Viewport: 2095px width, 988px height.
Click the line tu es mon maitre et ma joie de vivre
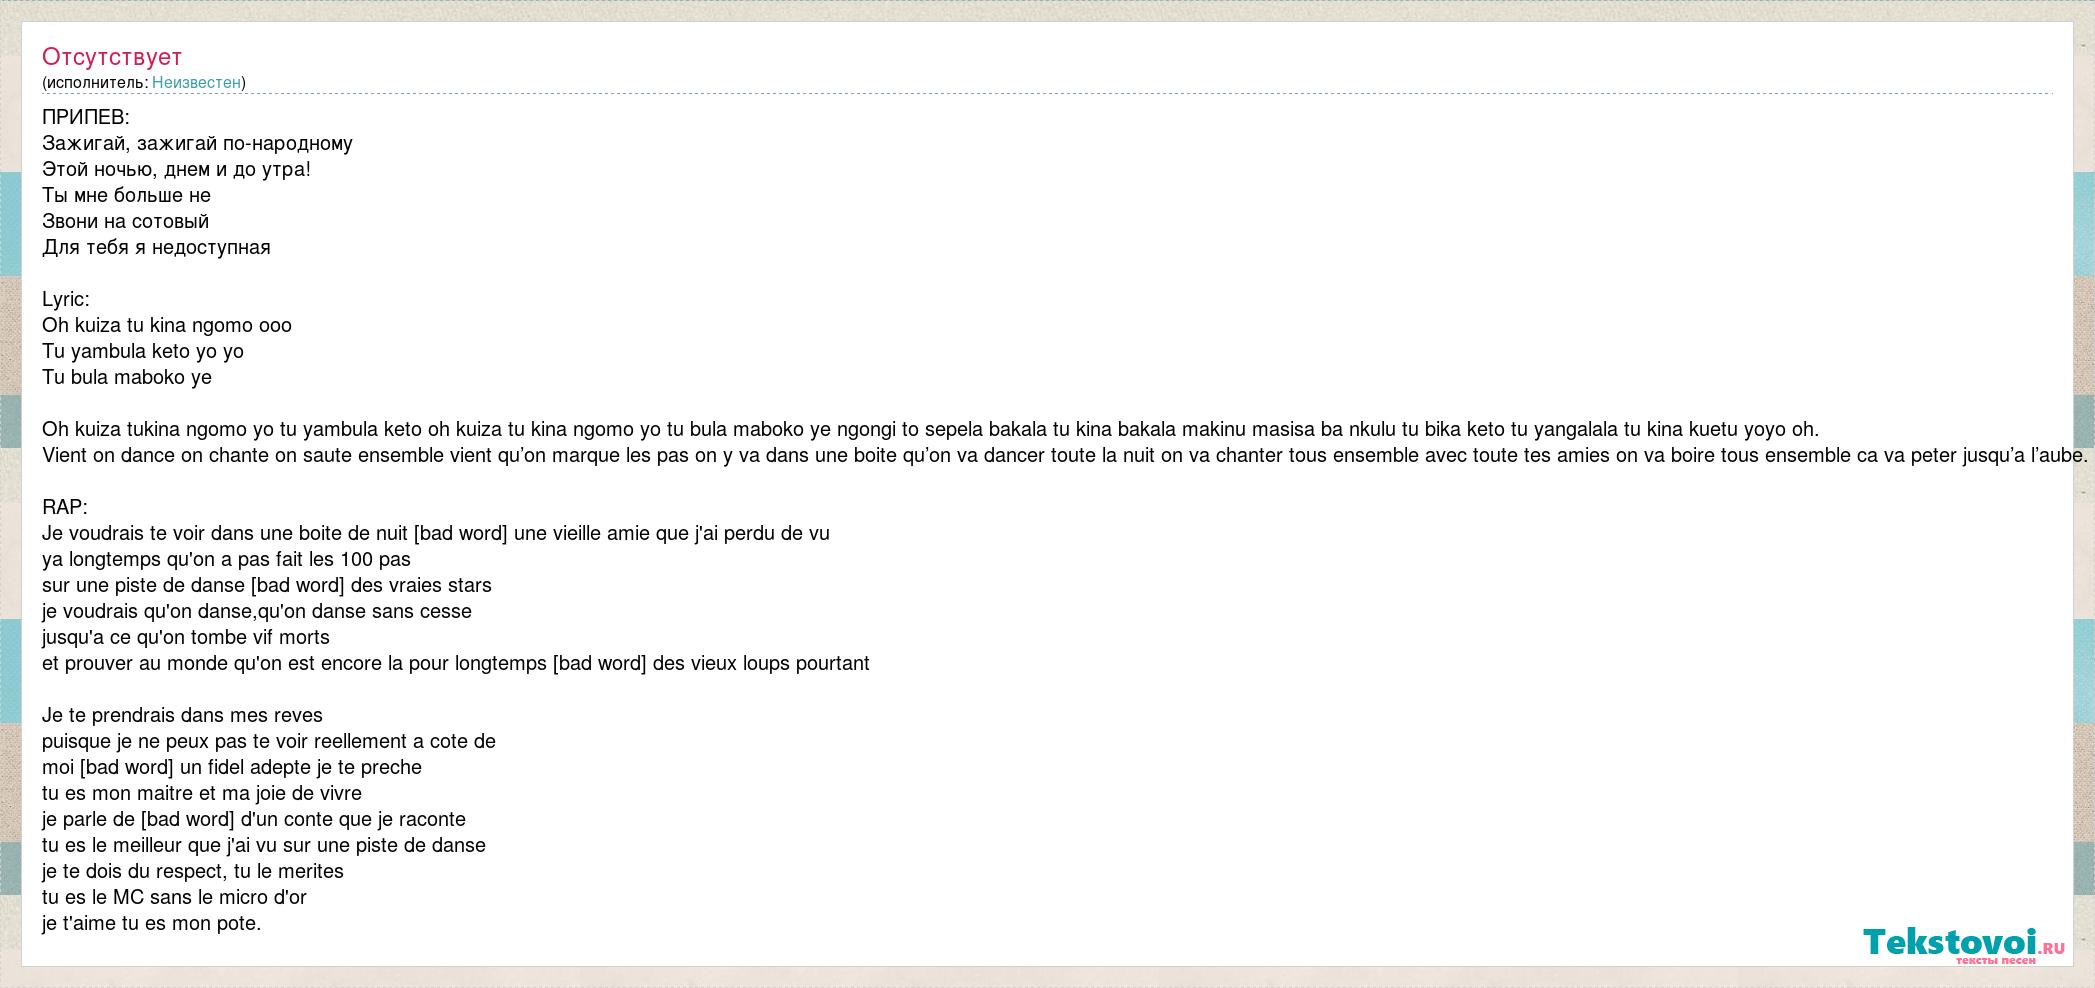[x=202, y=793]
